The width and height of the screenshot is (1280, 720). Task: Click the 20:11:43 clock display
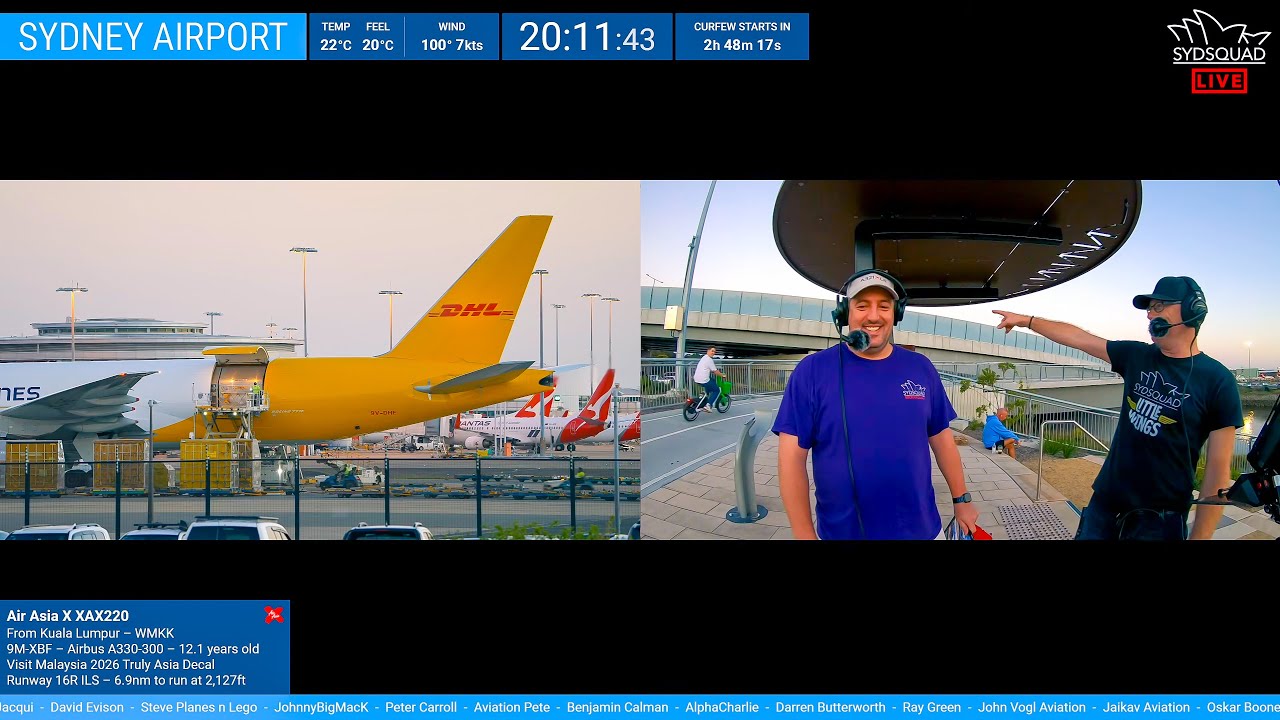click(x=587, y=37)
